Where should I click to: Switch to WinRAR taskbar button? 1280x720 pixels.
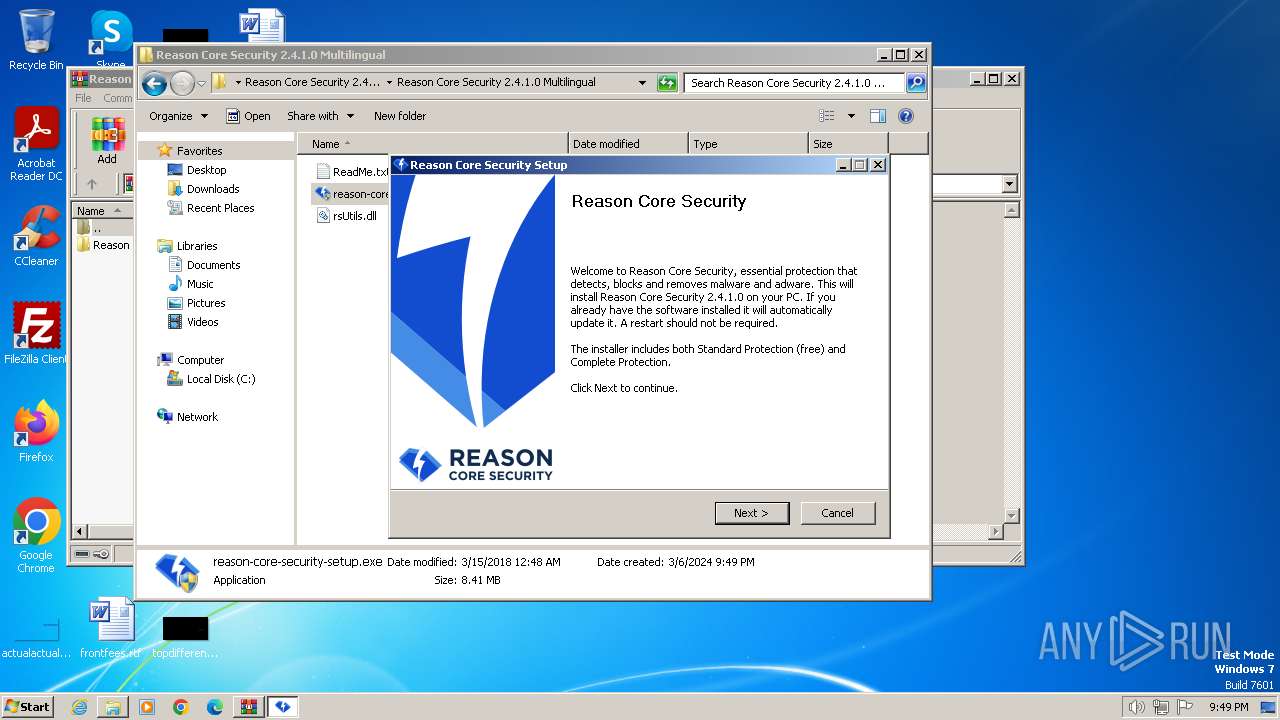tap(248, 707)
